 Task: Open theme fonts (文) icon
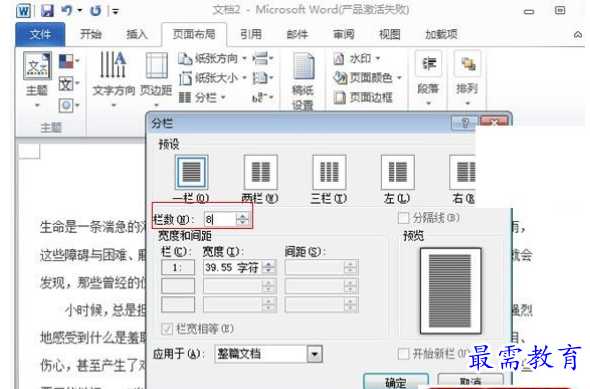[66, 84]
